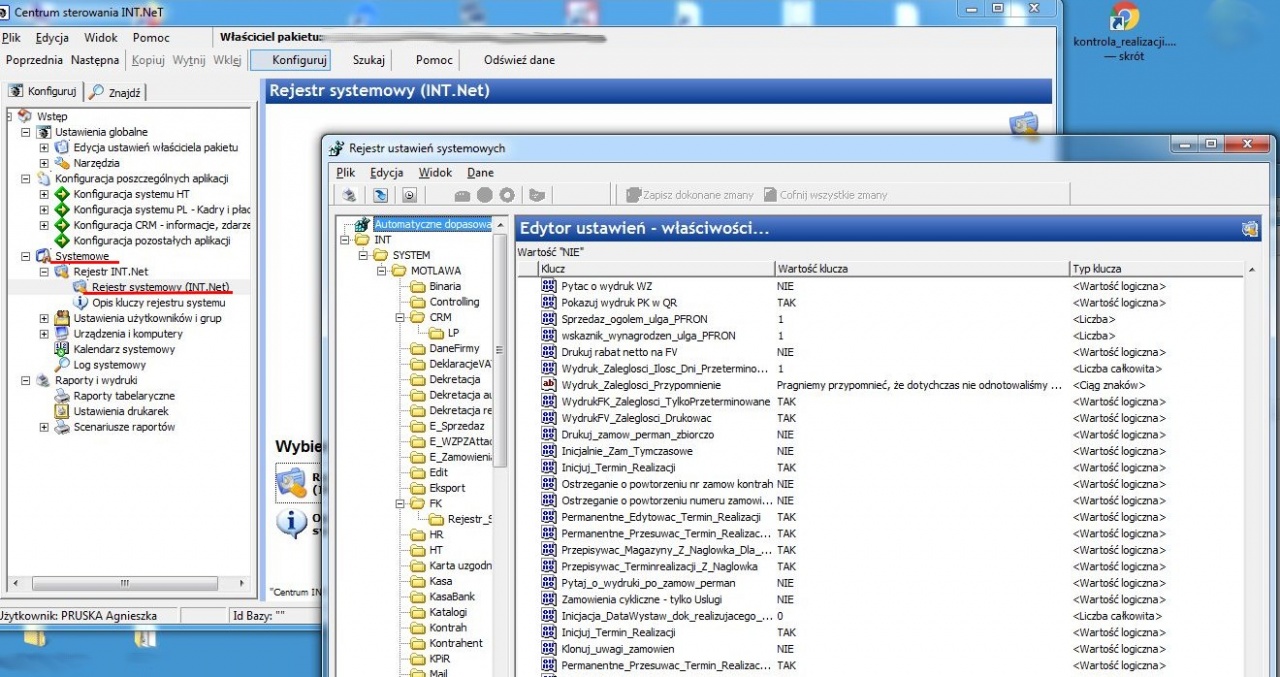Collapse the MOTLAWA folder node
Screen dimensions: 1280x677
[383, 271]
